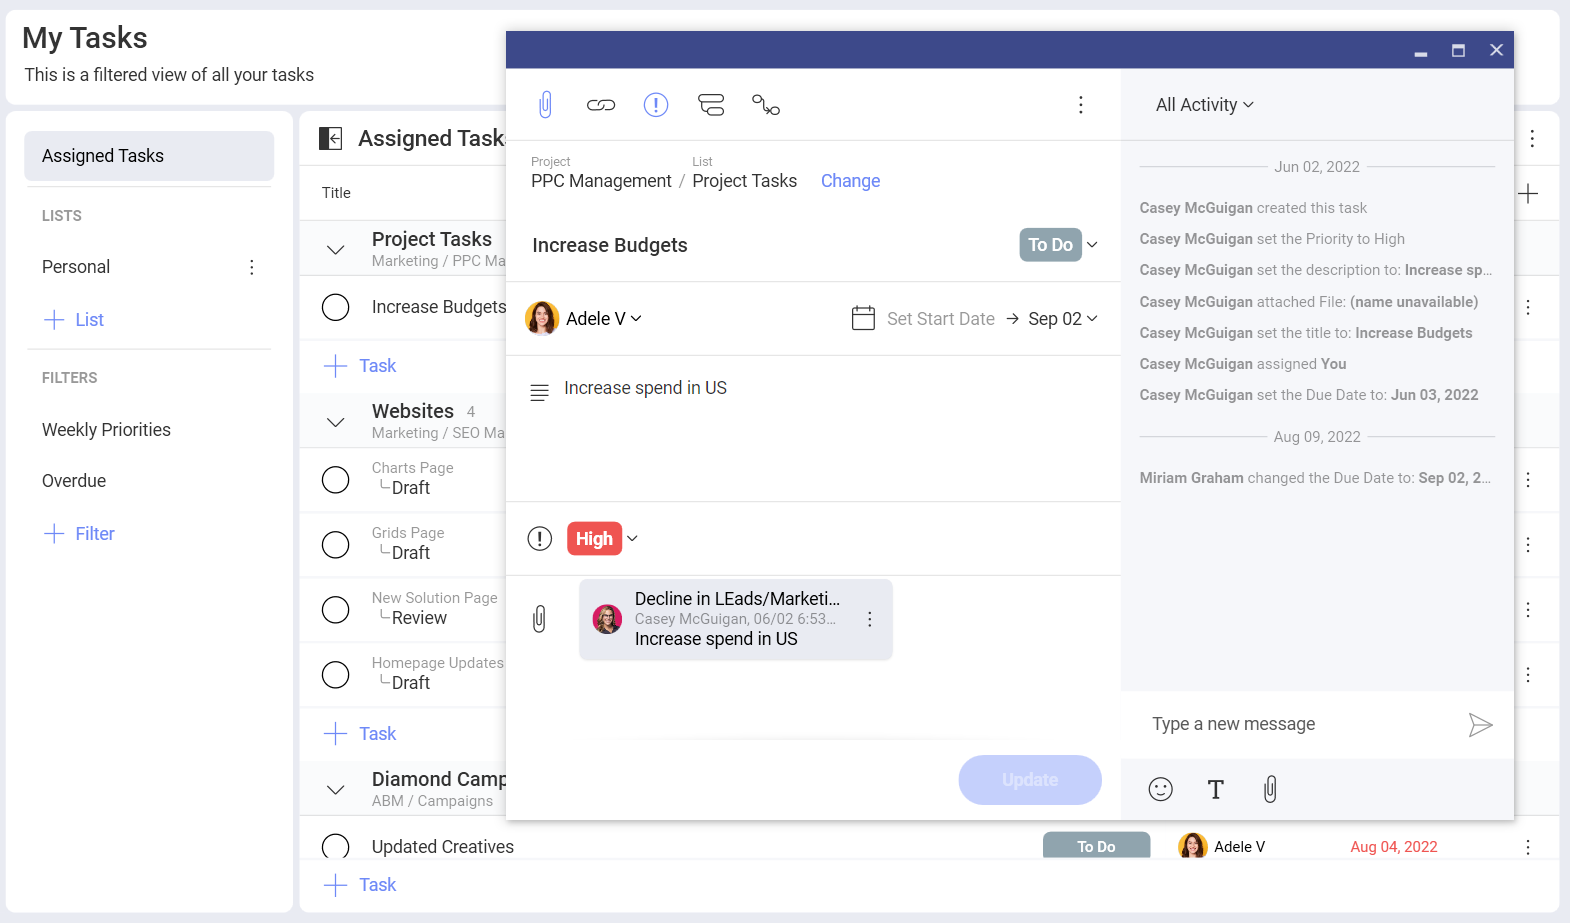The height and width of the screenshot is (923, 1570).
Task: Click the Increase Budgets title in dialog
Action: point(610,245)
